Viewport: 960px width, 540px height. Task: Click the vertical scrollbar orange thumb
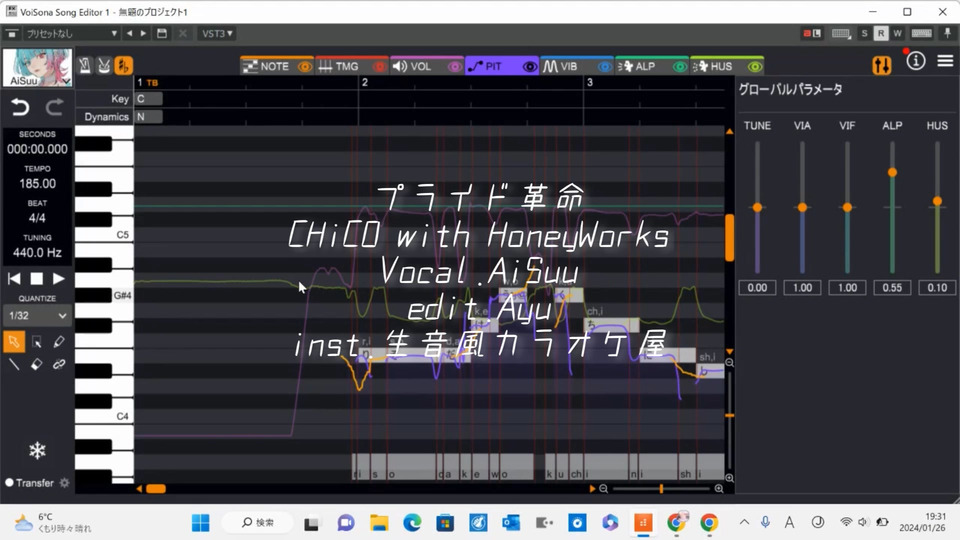[729, 238]
